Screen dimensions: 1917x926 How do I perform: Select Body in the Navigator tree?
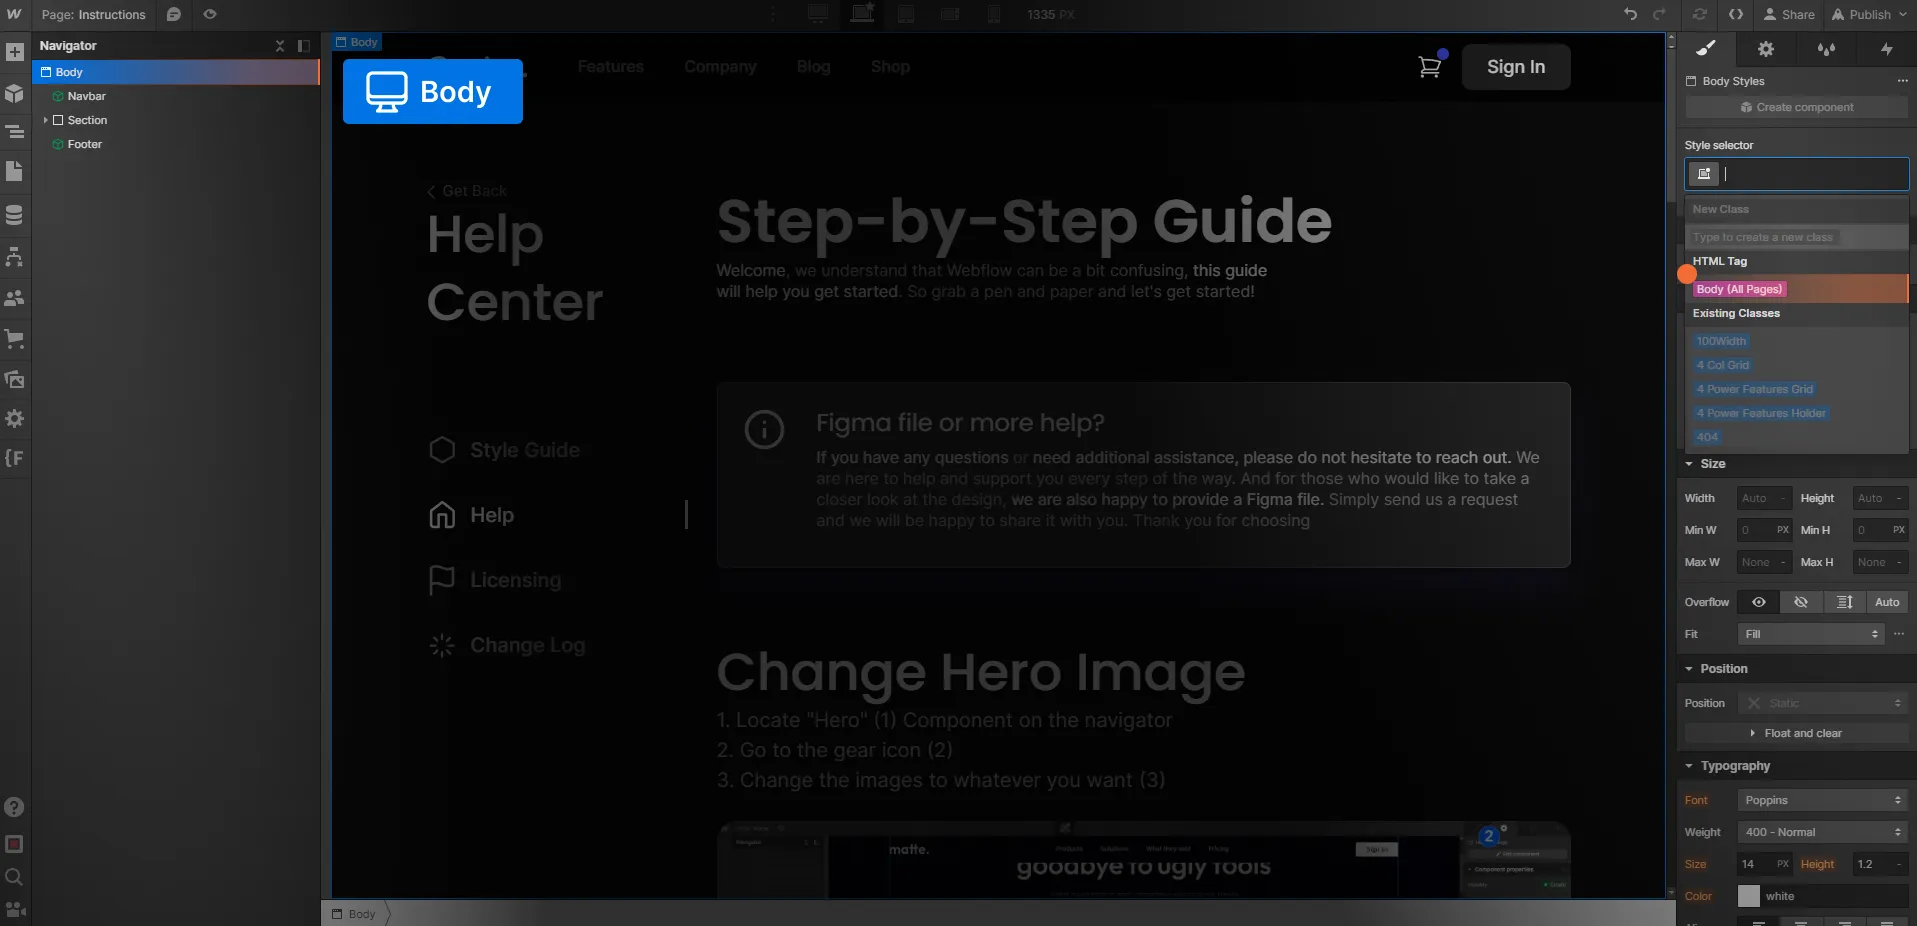point(176,72)
